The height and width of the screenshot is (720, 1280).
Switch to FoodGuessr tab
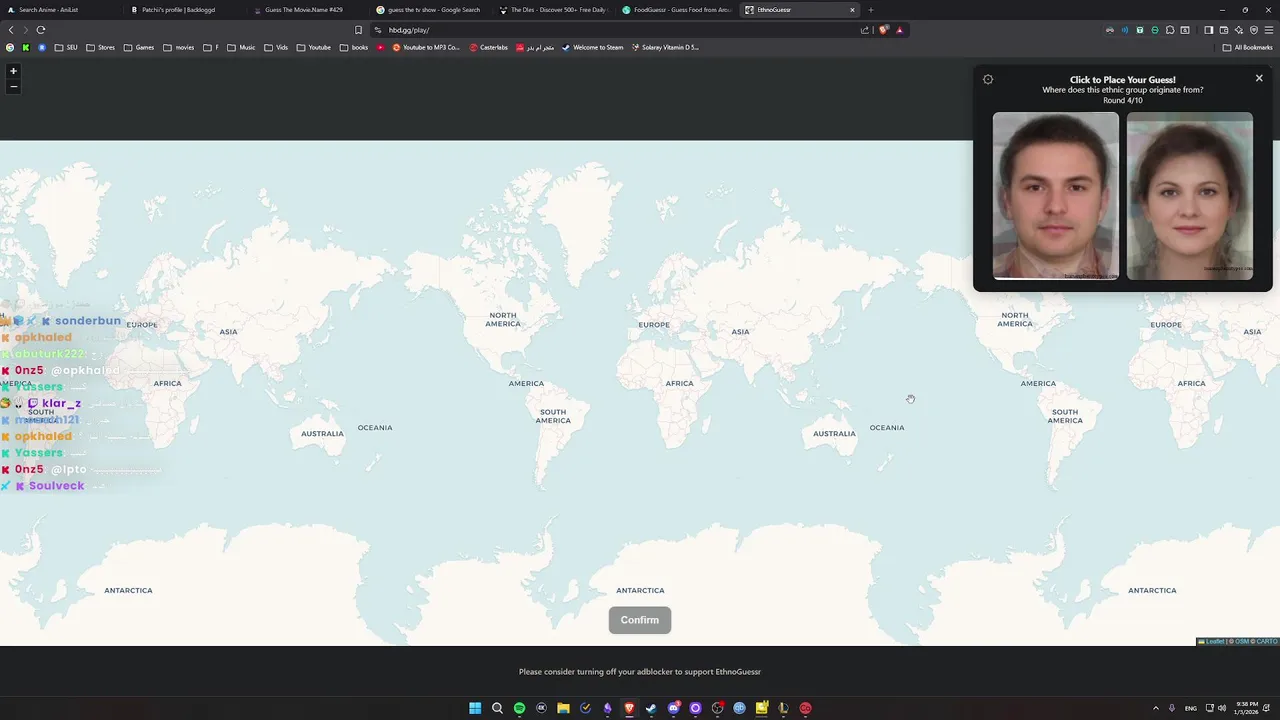676,10
